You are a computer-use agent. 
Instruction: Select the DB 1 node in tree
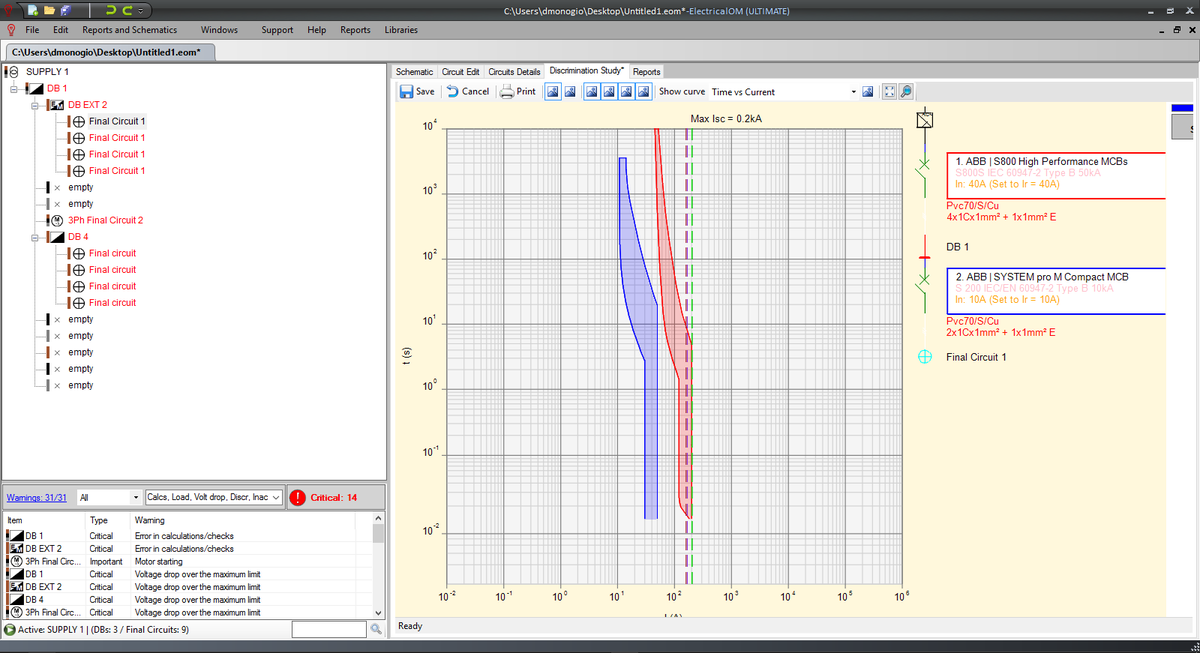tap(57, 89)
